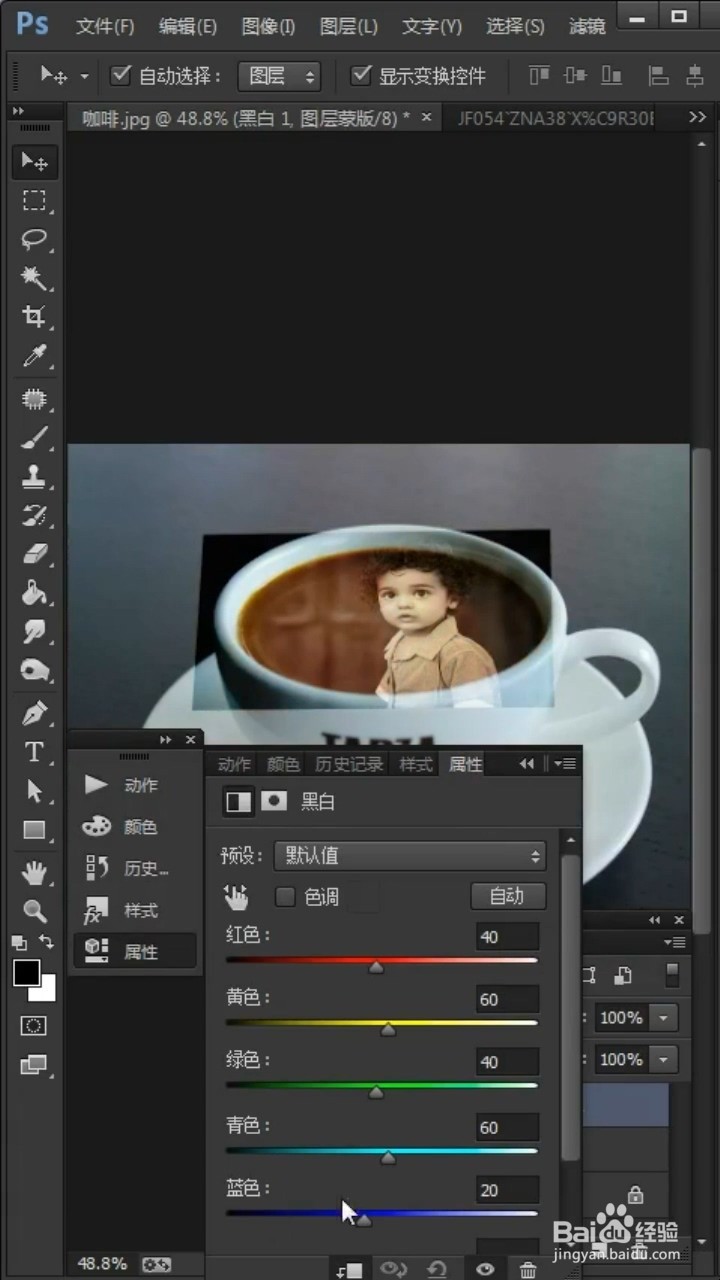Select the Rectangle shape tool
Screen dimensions: 720x1280
pyautogui.click(x=34, y=830)
